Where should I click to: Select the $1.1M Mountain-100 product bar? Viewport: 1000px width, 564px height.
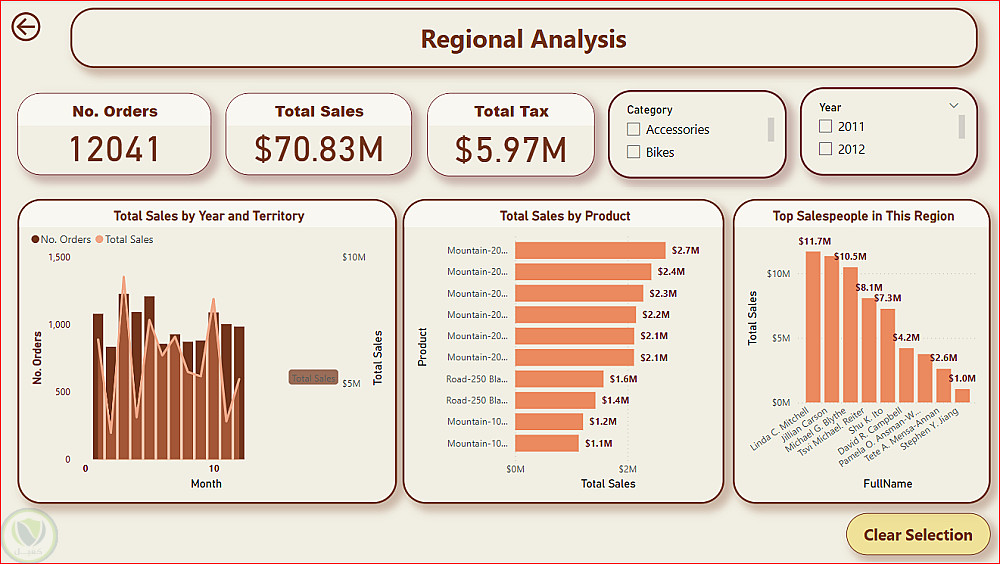(547, 443)
